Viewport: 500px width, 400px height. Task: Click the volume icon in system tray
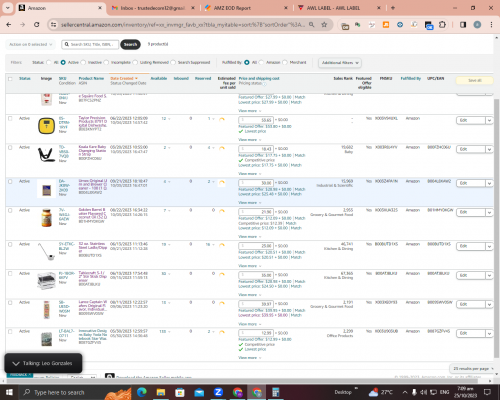(x=423, y=392)
